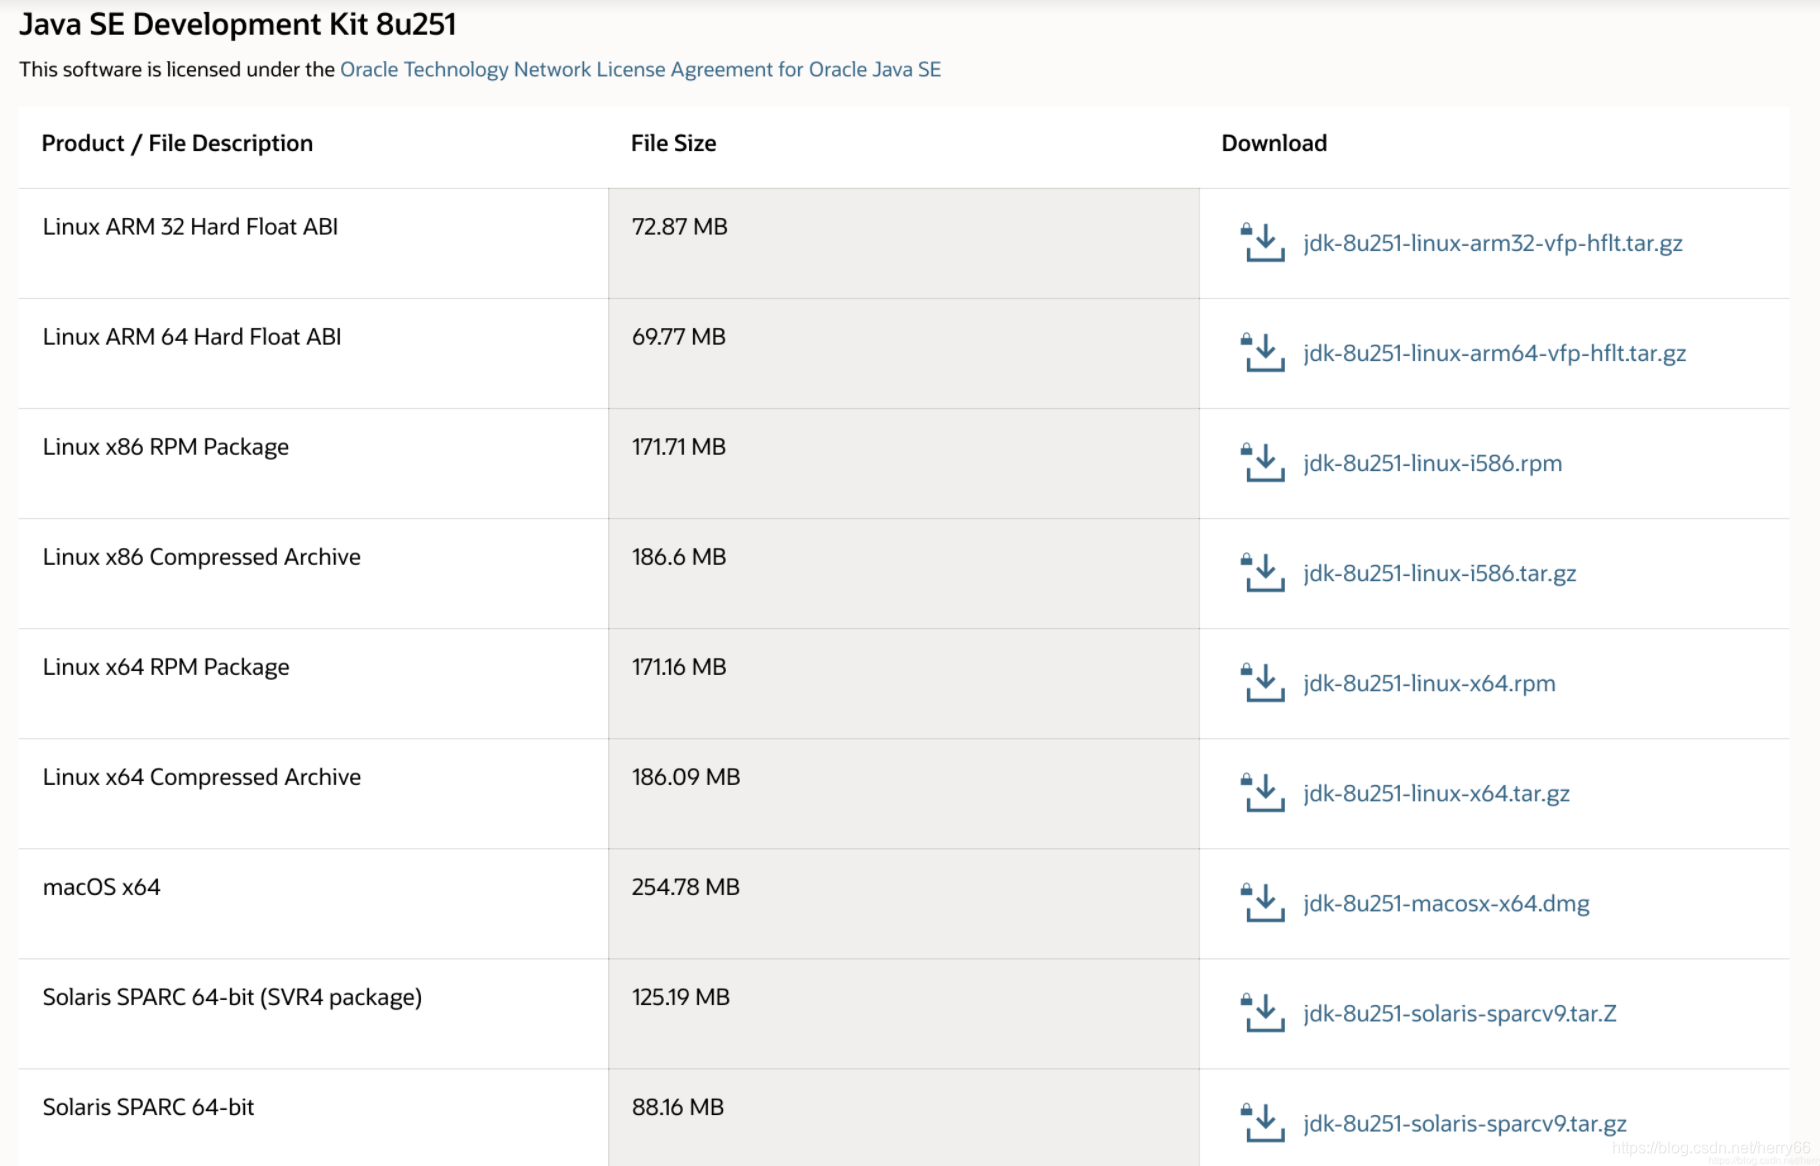Select the File Size column header
This screenshot has height=1166, width=1820.
673,143
